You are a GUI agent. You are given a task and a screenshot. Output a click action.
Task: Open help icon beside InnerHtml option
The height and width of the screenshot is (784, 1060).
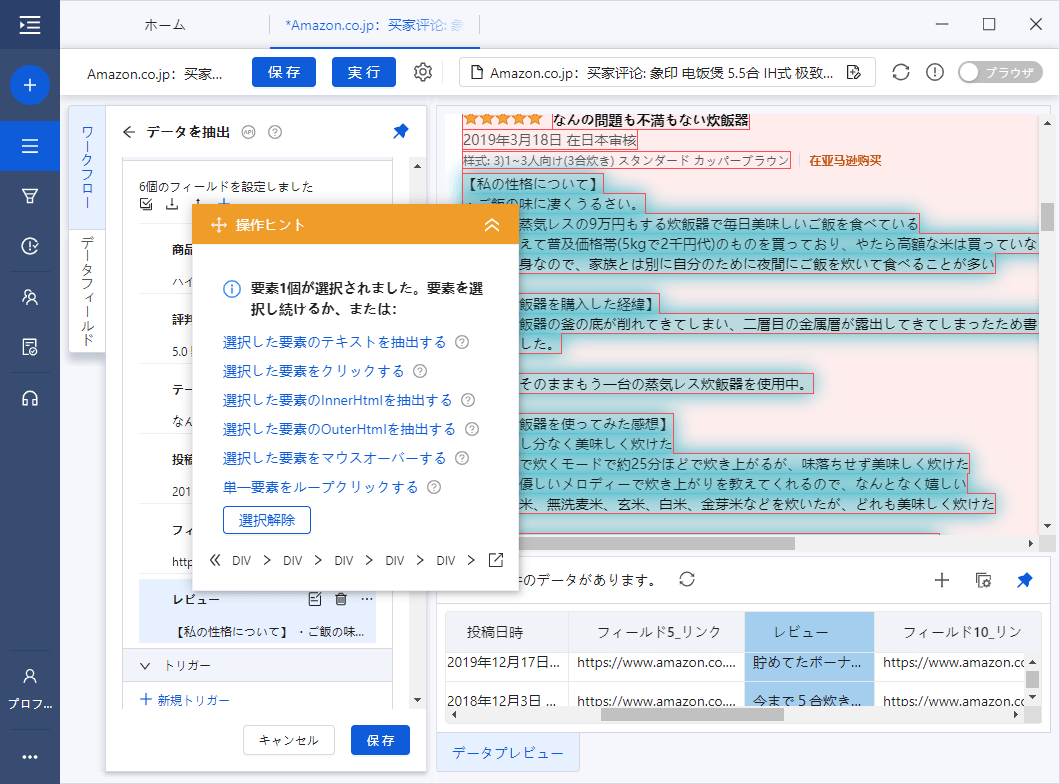click(x=468, y=400)
